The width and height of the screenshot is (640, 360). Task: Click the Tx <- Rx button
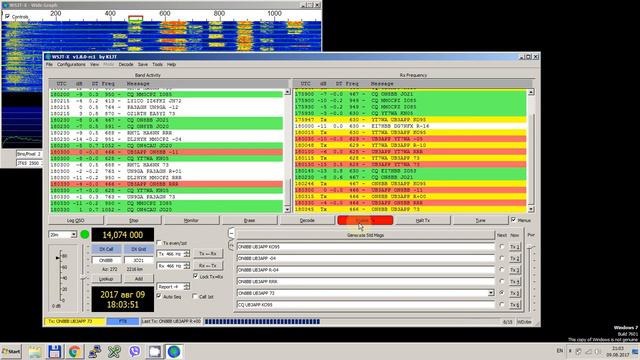(x=208, y=253)
